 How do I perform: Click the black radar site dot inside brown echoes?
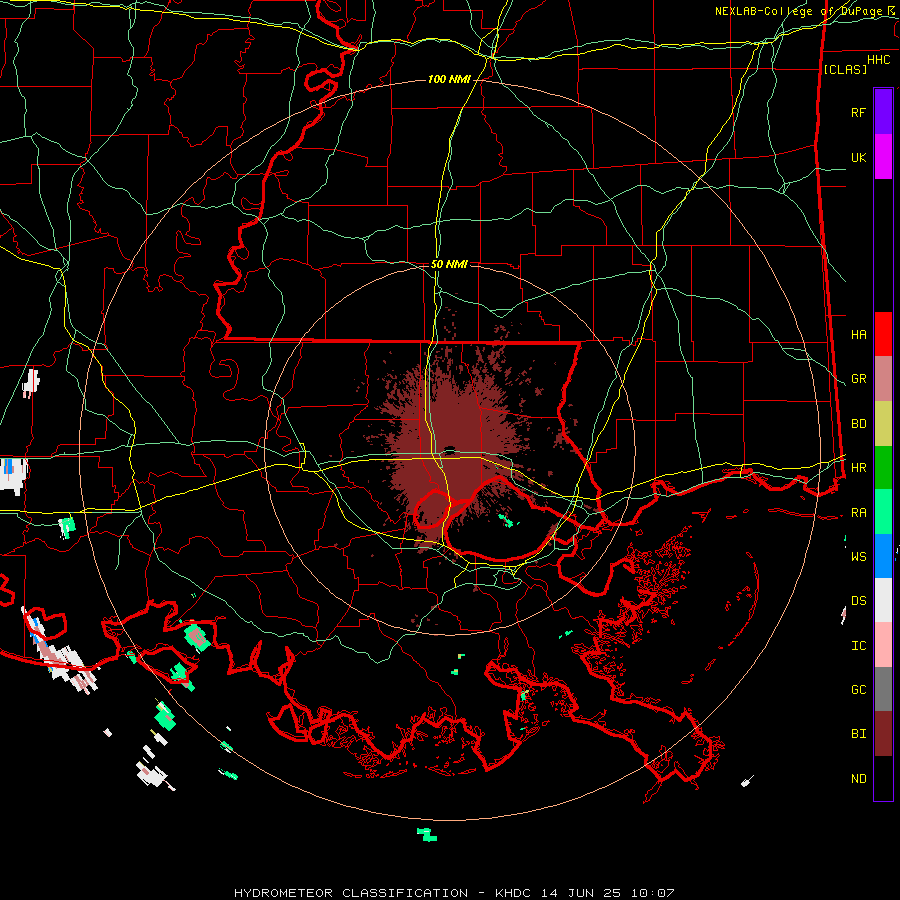pos(449,449)
